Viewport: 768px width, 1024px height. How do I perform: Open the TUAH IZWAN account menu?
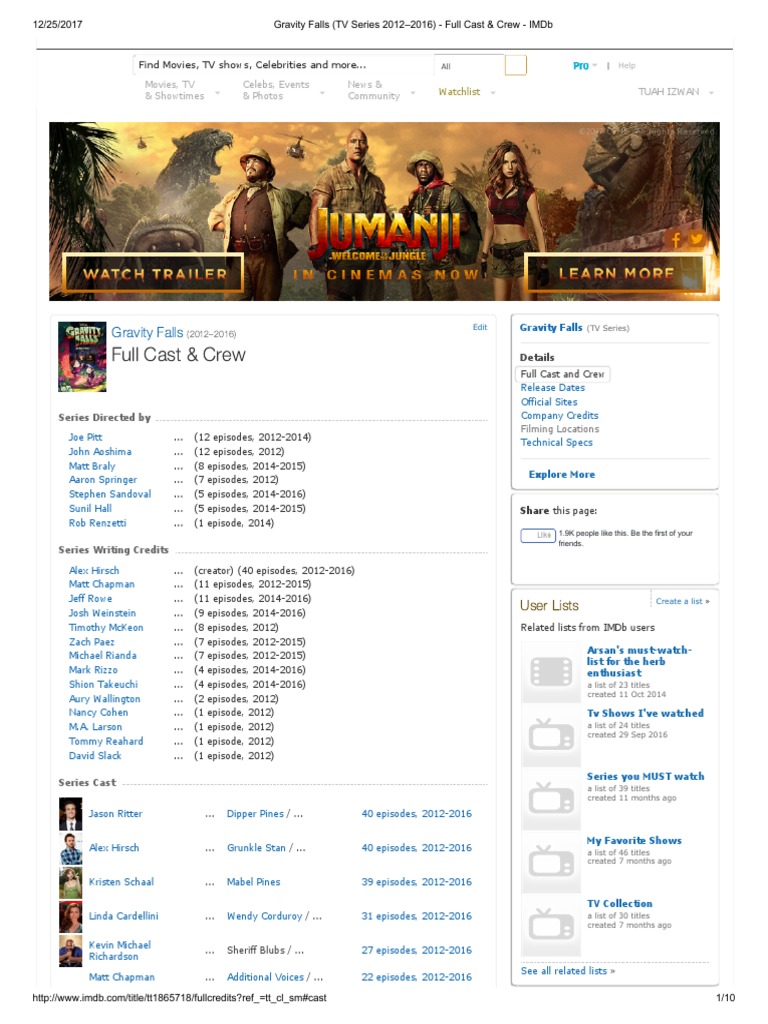[676, 91]
